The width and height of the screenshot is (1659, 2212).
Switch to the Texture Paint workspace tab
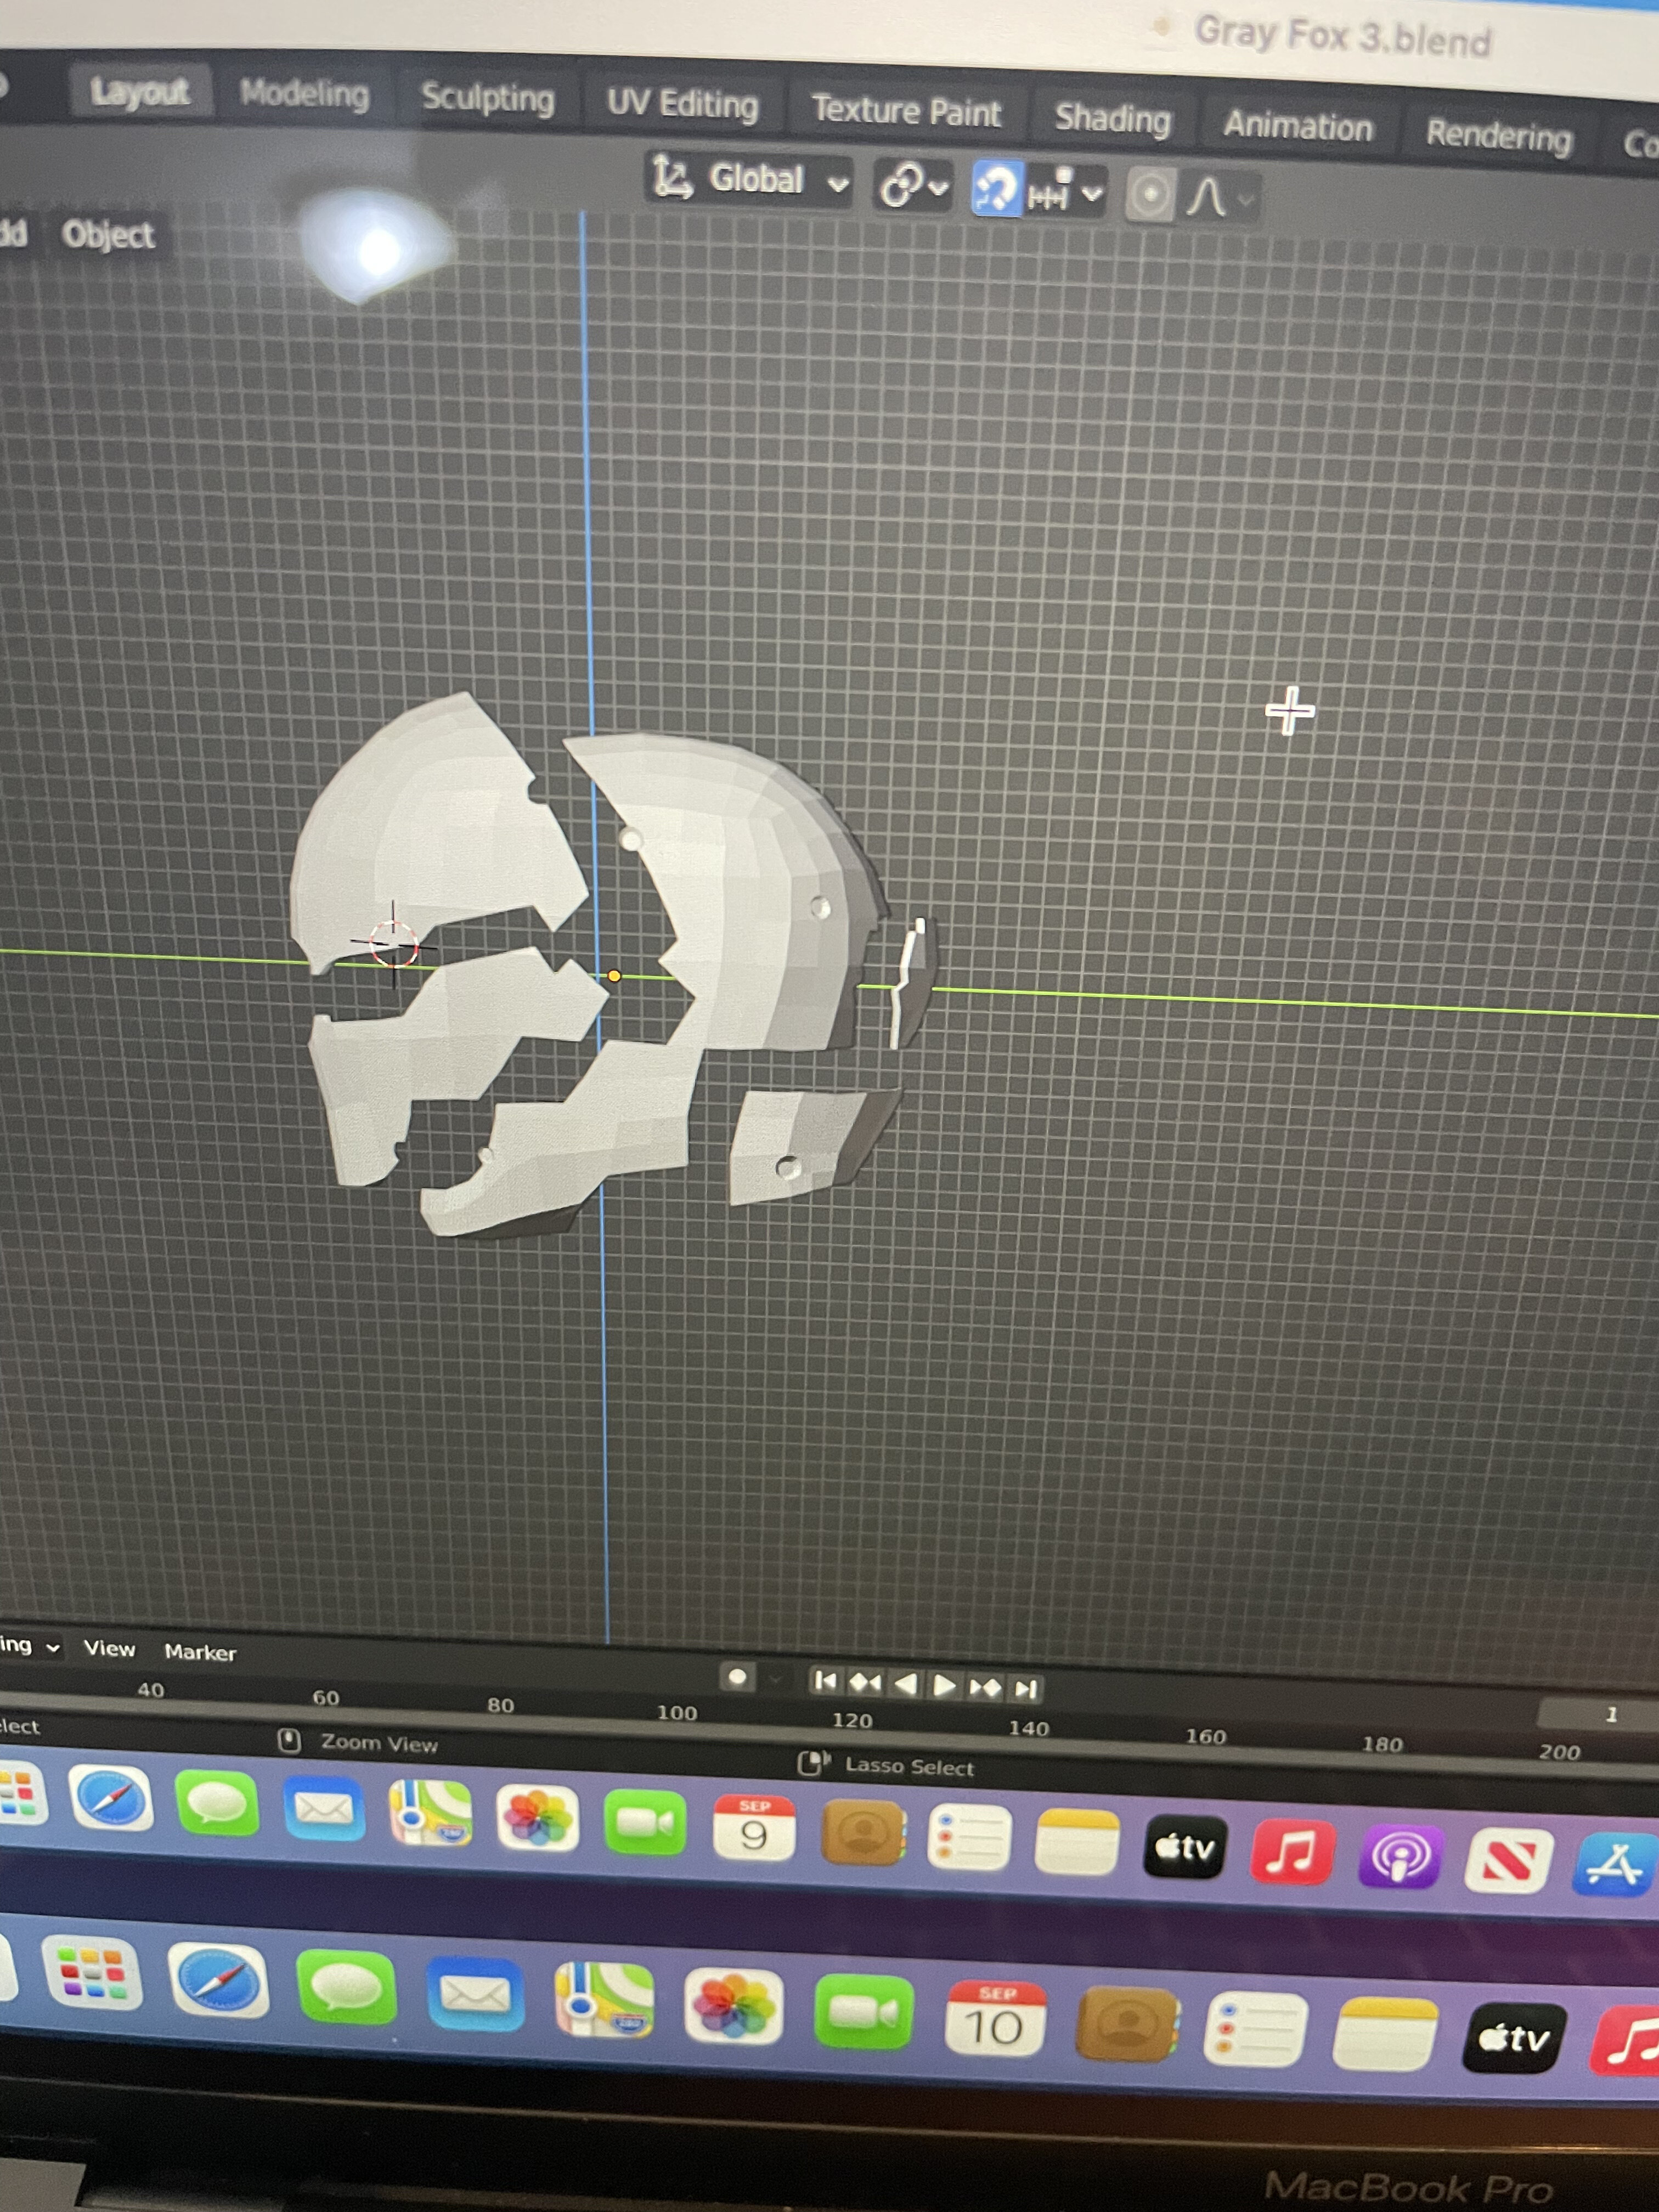[x=906, y=111]
